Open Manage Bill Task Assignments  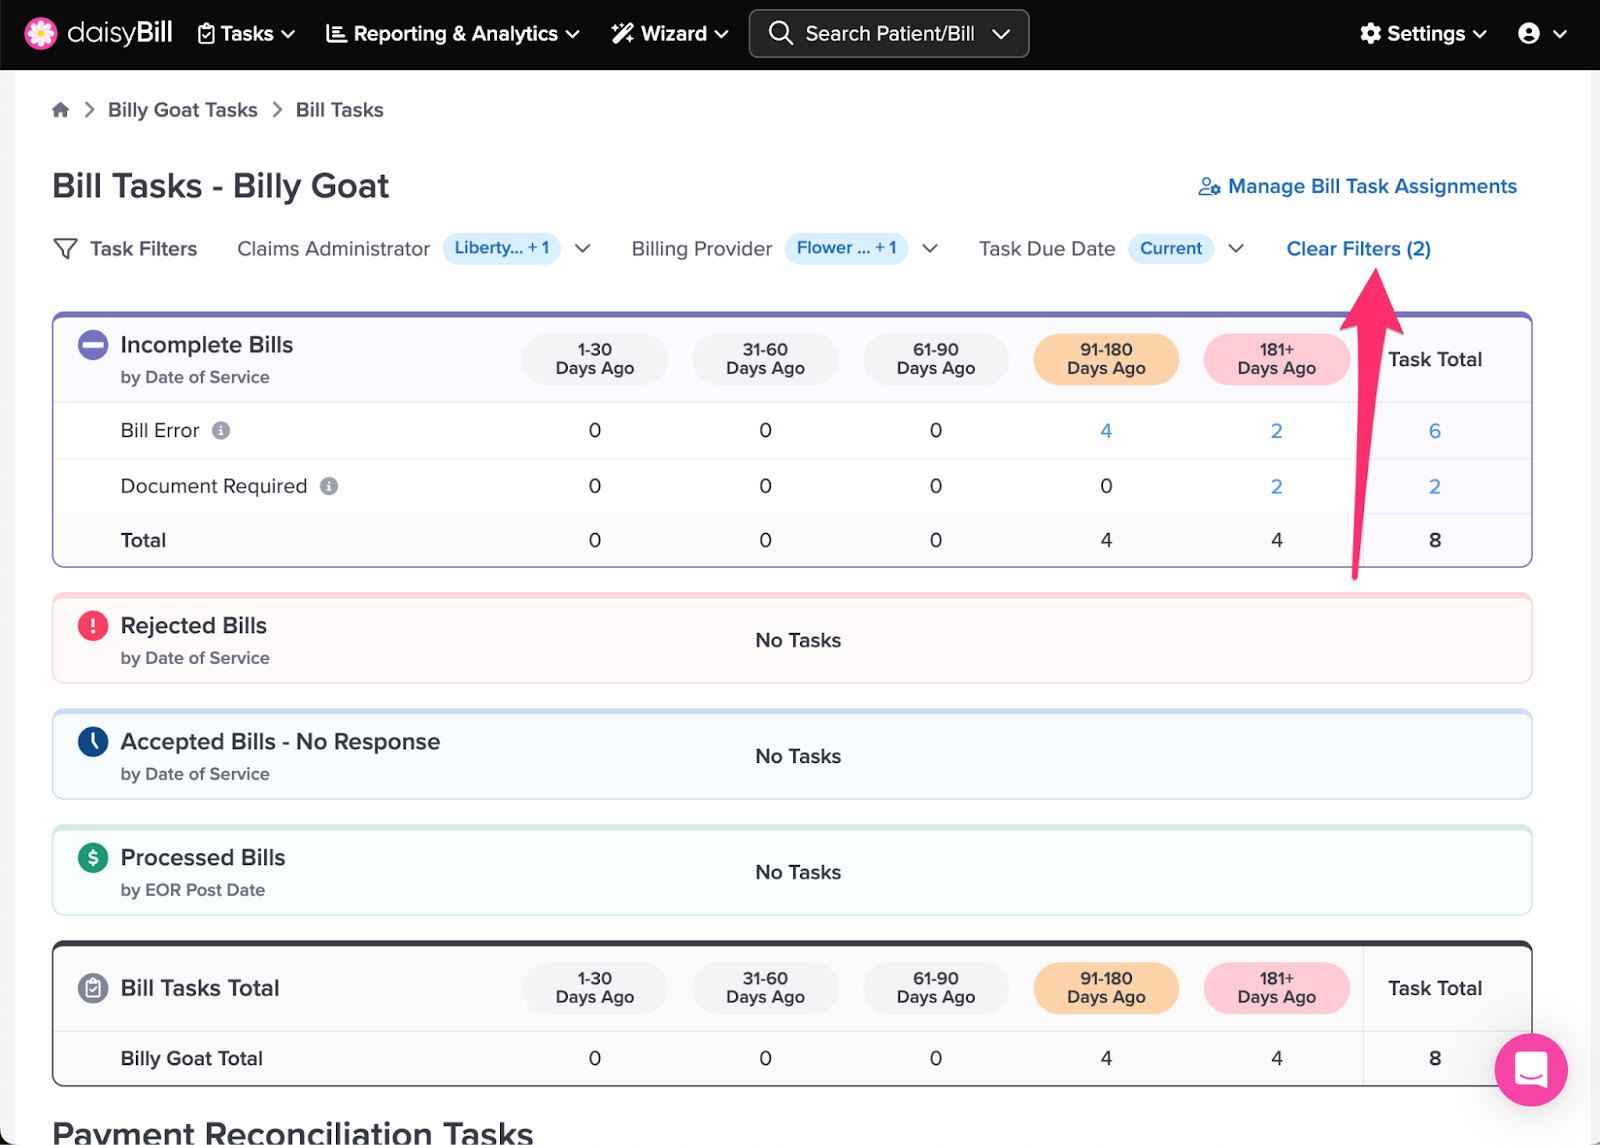(x=1358, y=186)
